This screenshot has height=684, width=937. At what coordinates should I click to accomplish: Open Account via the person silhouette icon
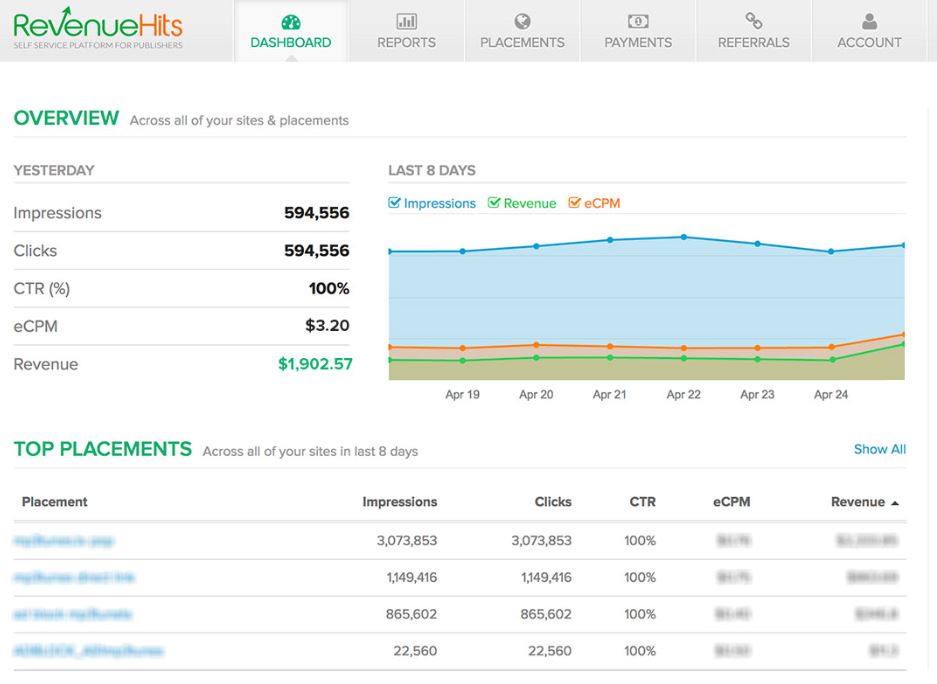pos(869,20)
